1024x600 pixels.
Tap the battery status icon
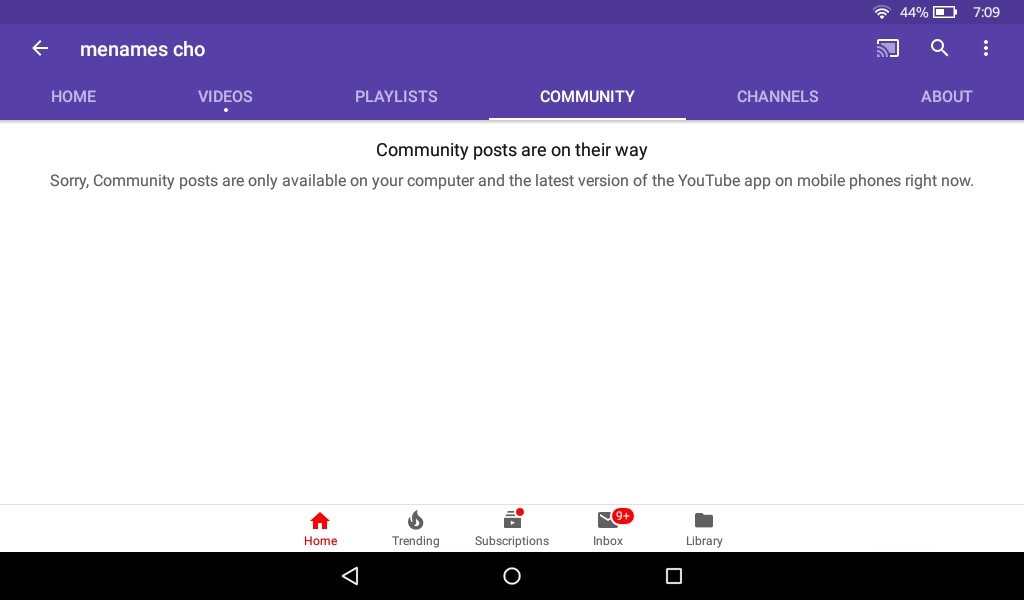pyautogui.click(x=945, y=12)
